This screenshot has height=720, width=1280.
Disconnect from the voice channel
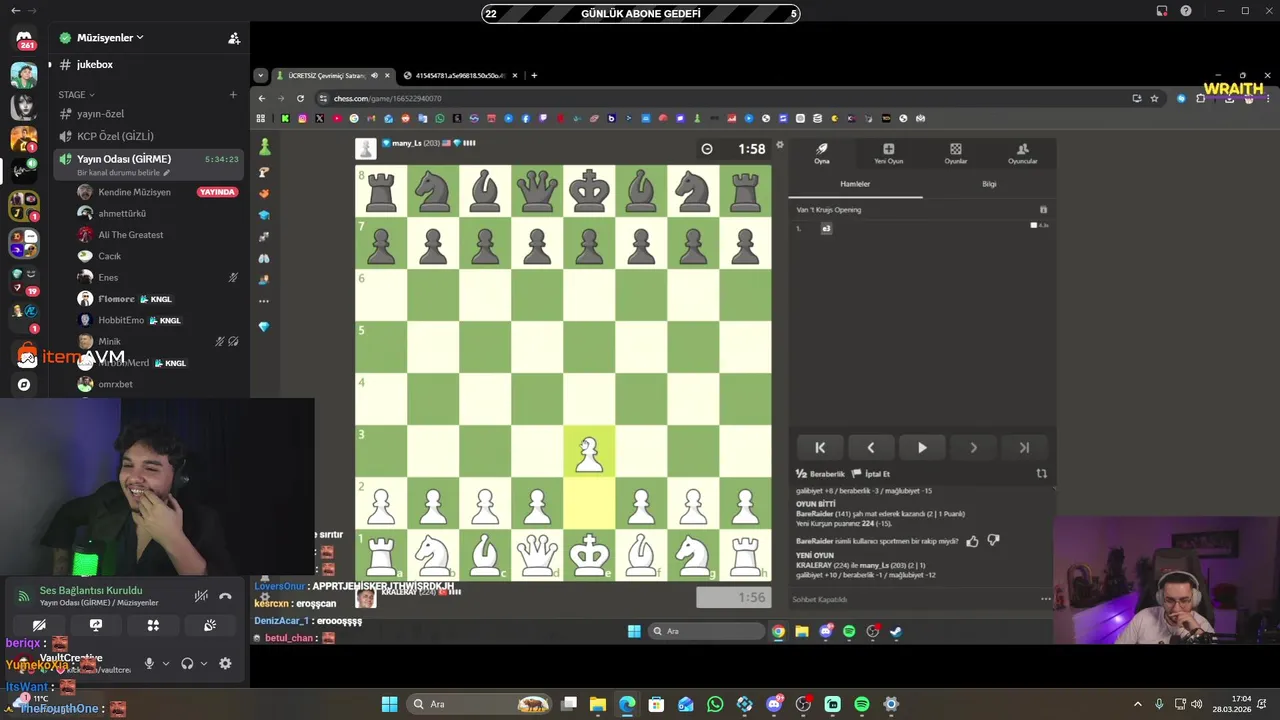[225, 596]
